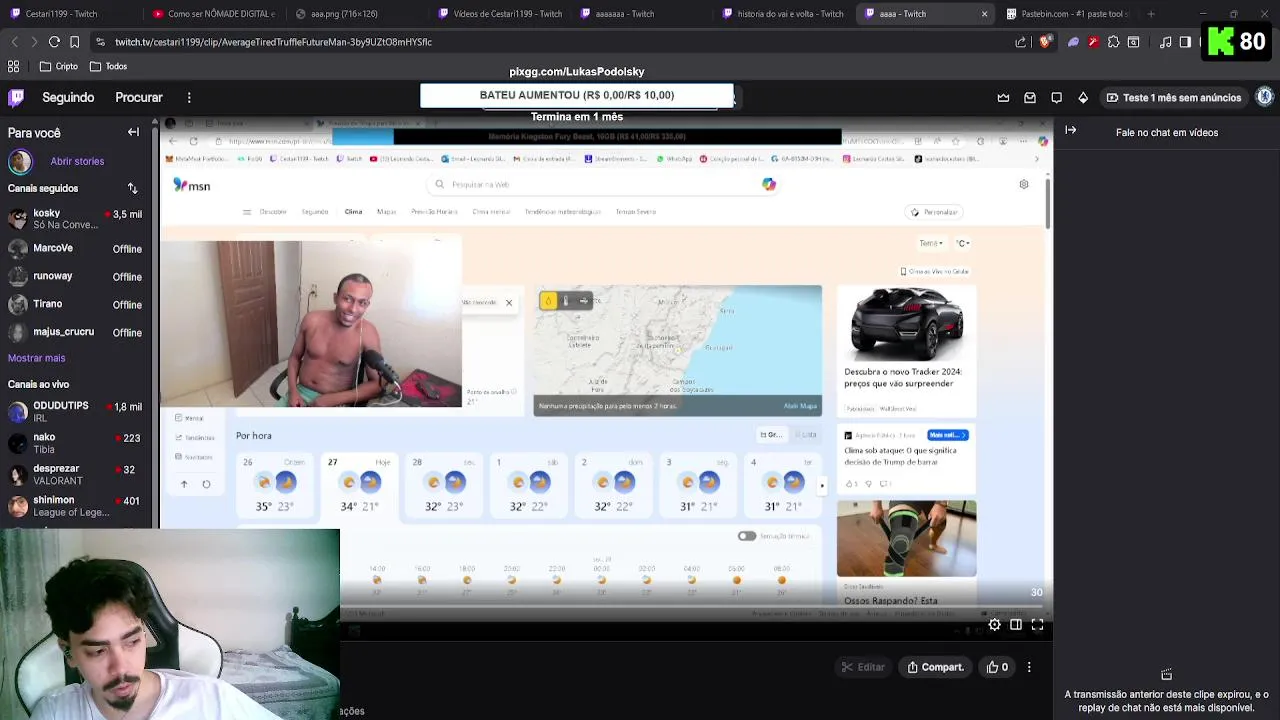
Task: Click the Compart. share button
Action: pos(936,667)
